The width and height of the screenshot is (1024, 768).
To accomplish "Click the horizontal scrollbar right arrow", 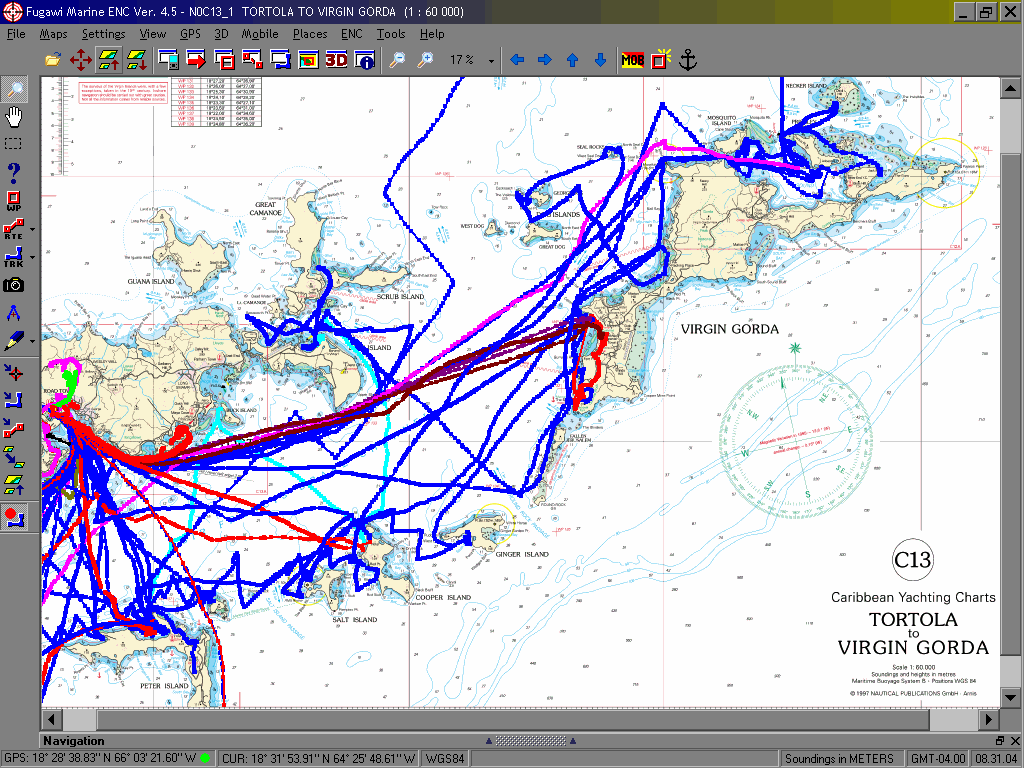I will (x=989, y=720).
